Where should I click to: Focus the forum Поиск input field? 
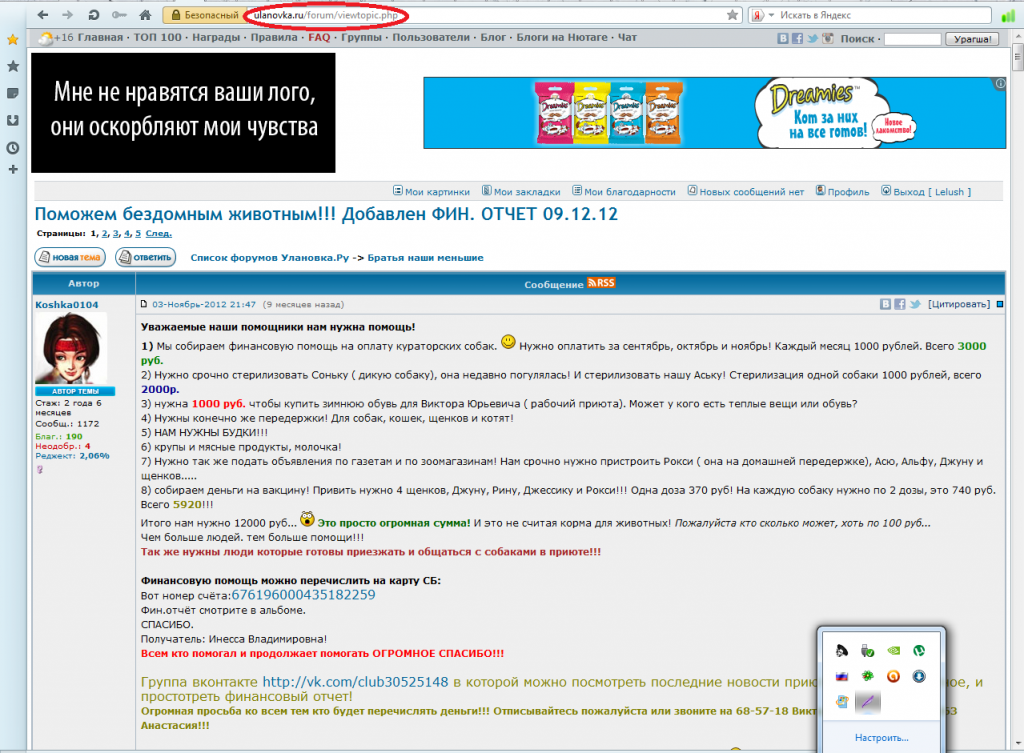[x=912, y=39]
